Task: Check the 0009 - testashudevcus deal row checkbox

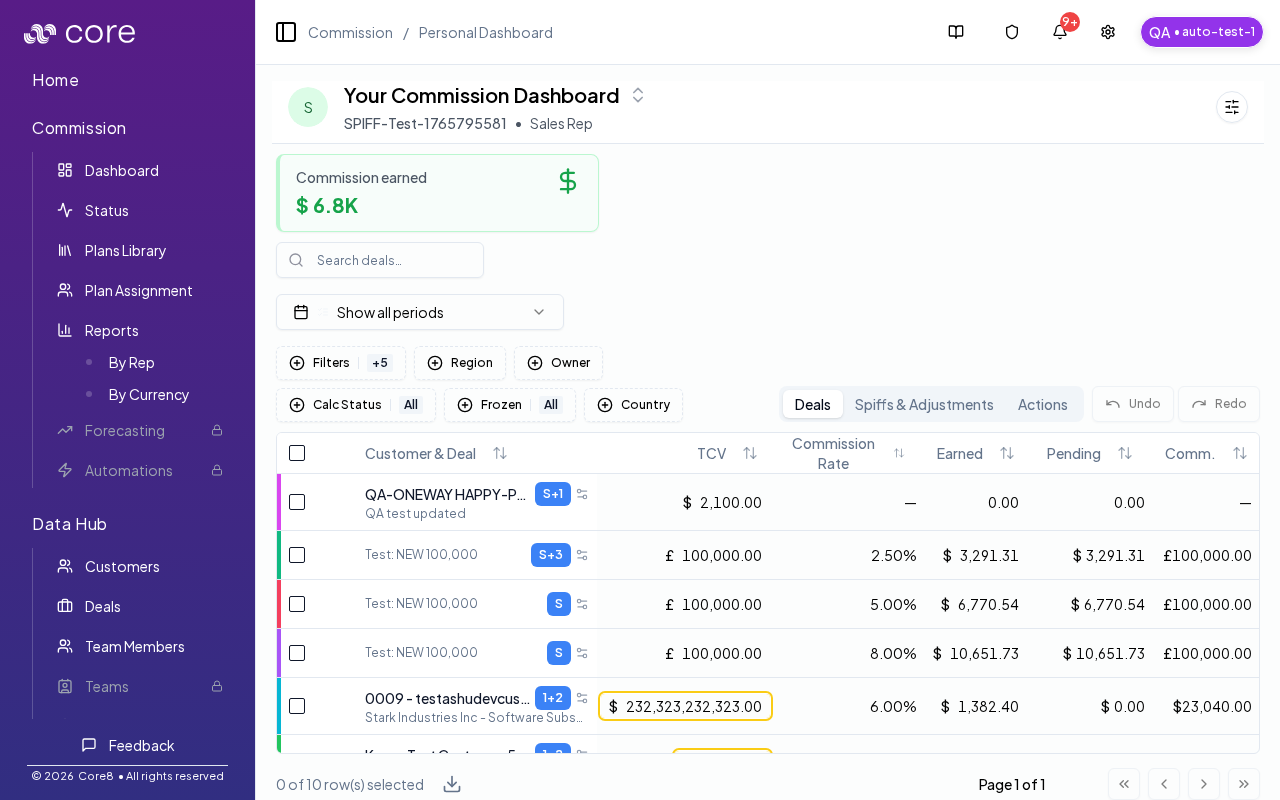Action: pyautogui.click(x=297, y=706)
